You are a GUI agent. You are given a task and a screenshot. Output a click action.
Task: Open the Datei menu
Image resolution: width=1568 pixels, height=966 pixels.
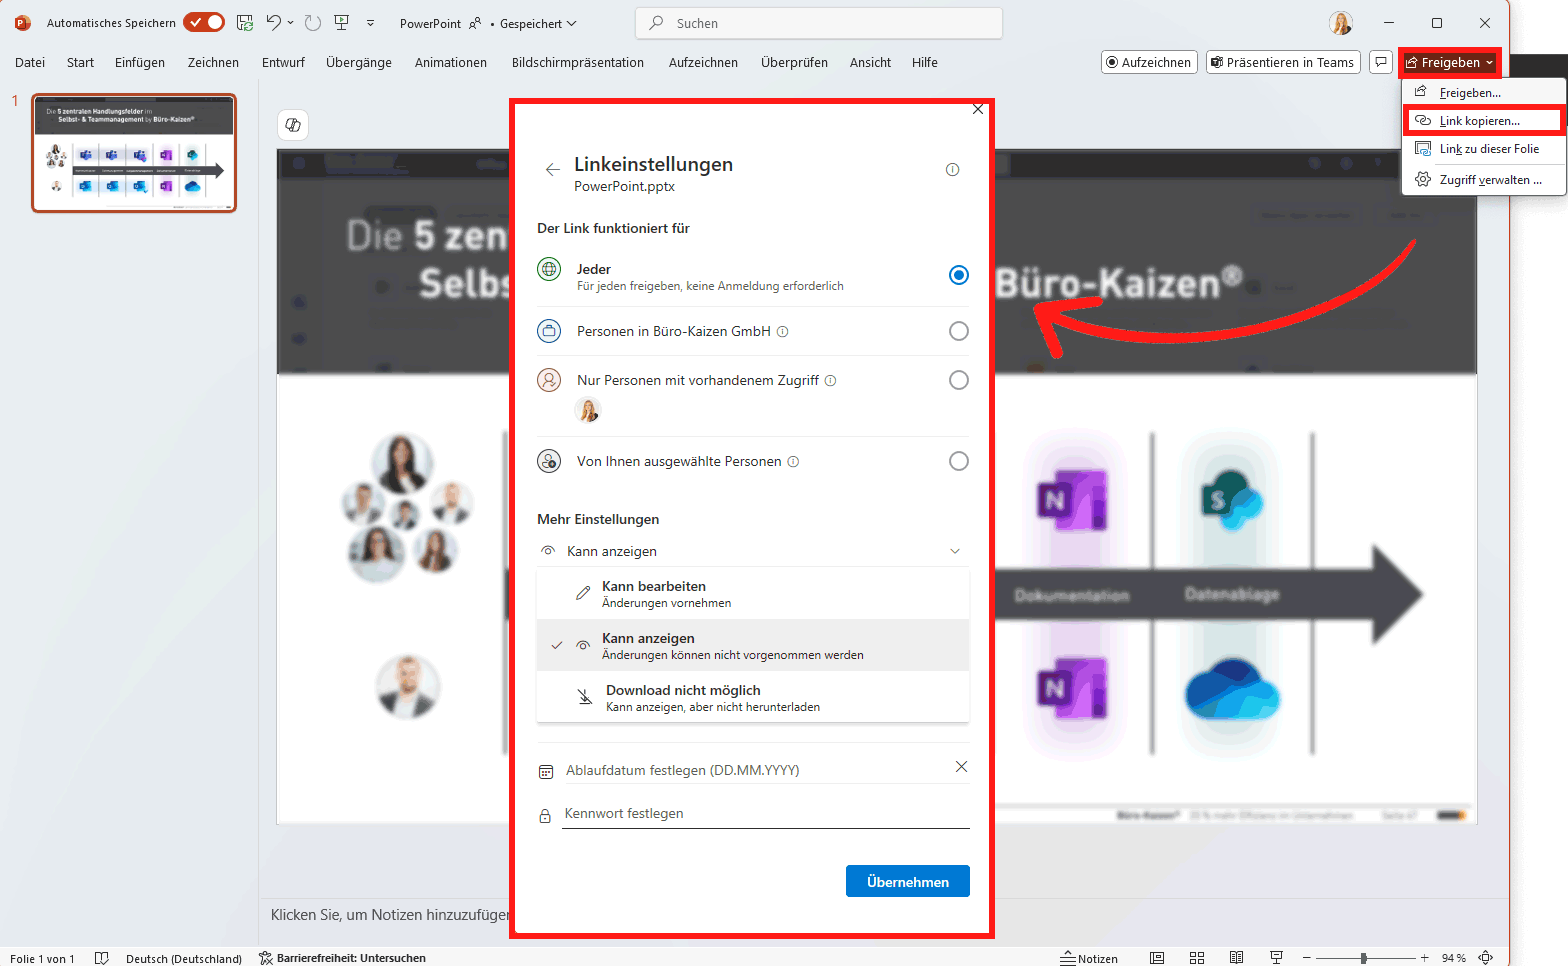[30, 62]
